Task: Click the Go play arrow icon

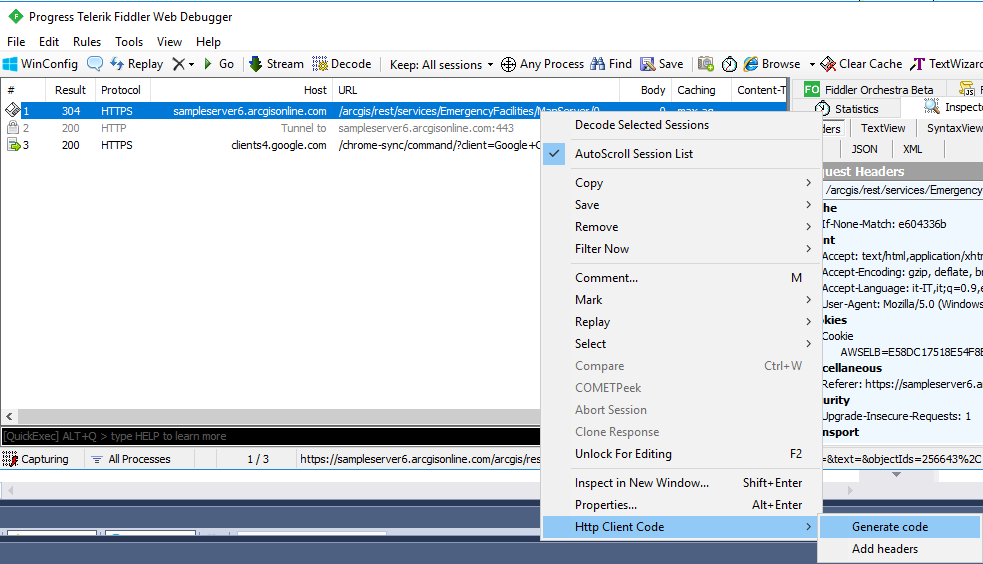Action: 208,64
